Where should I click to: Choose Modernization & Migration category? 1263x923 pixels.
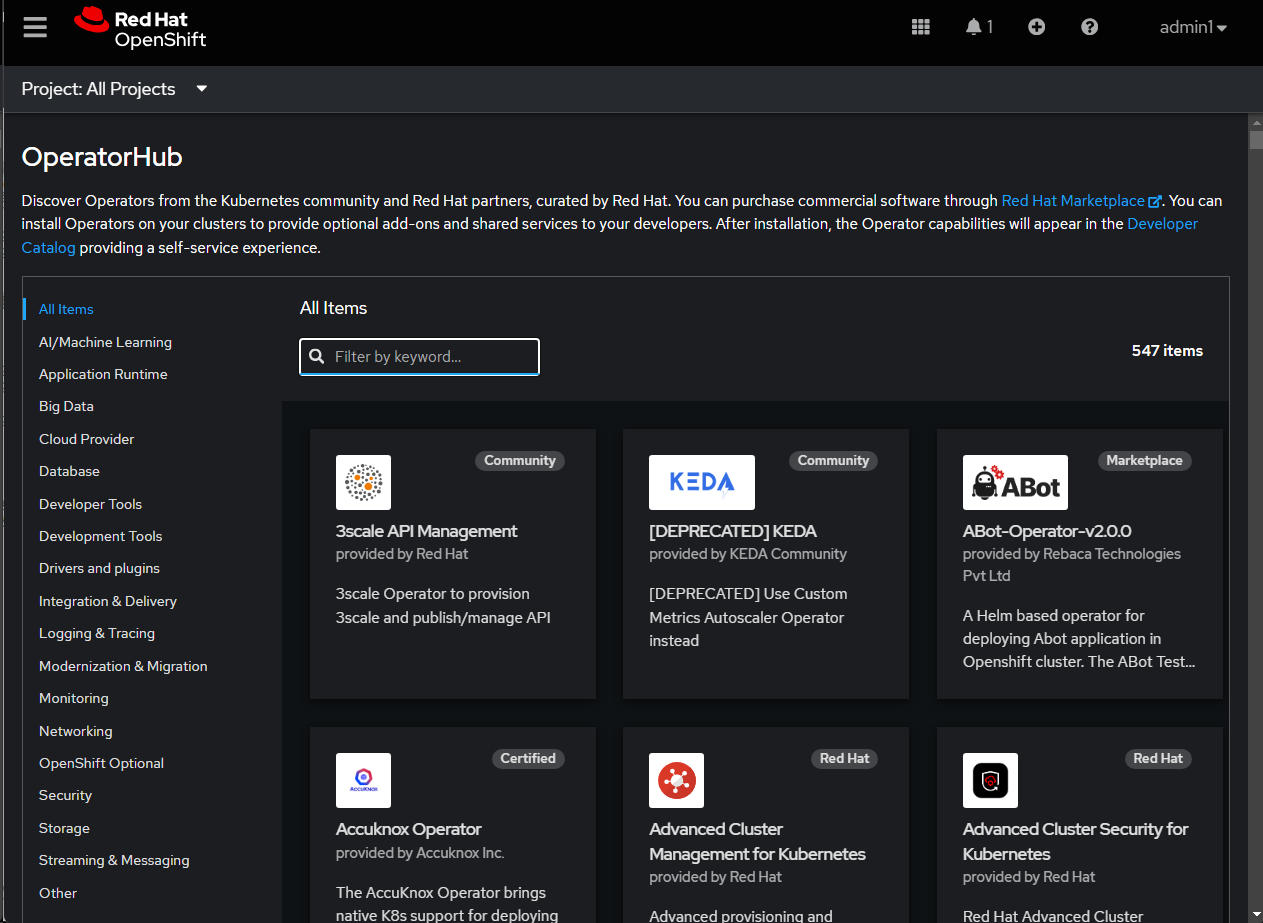tap(123, 666)
